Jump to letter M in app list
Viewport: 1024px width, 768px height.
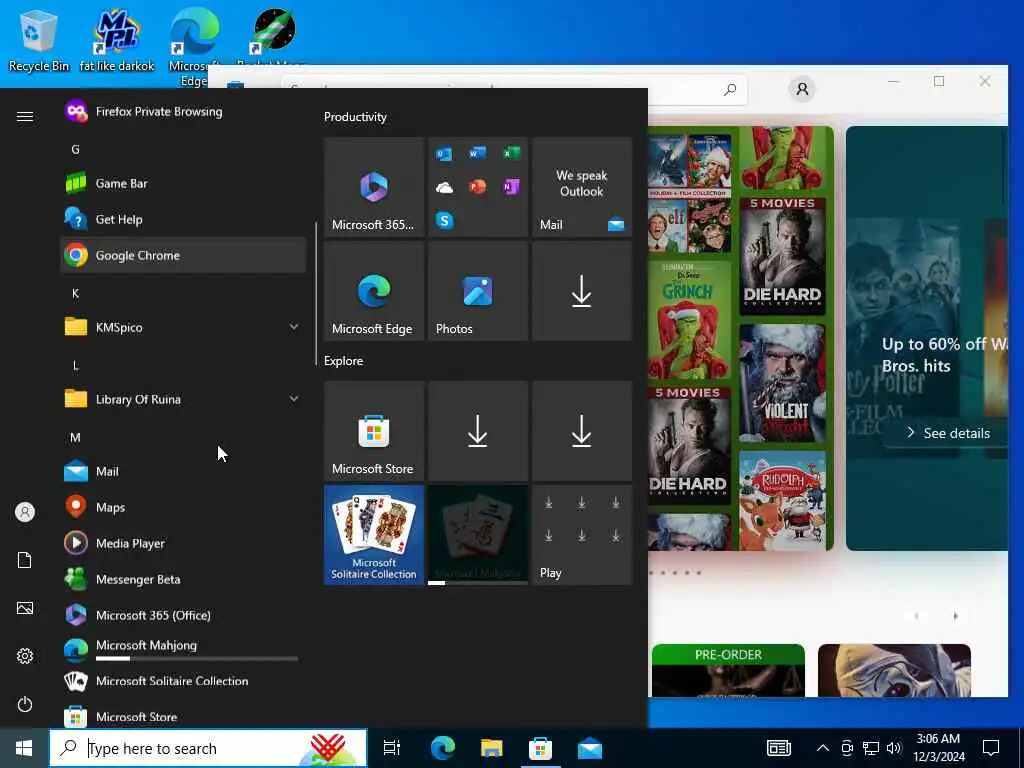(x=75, y=437)
